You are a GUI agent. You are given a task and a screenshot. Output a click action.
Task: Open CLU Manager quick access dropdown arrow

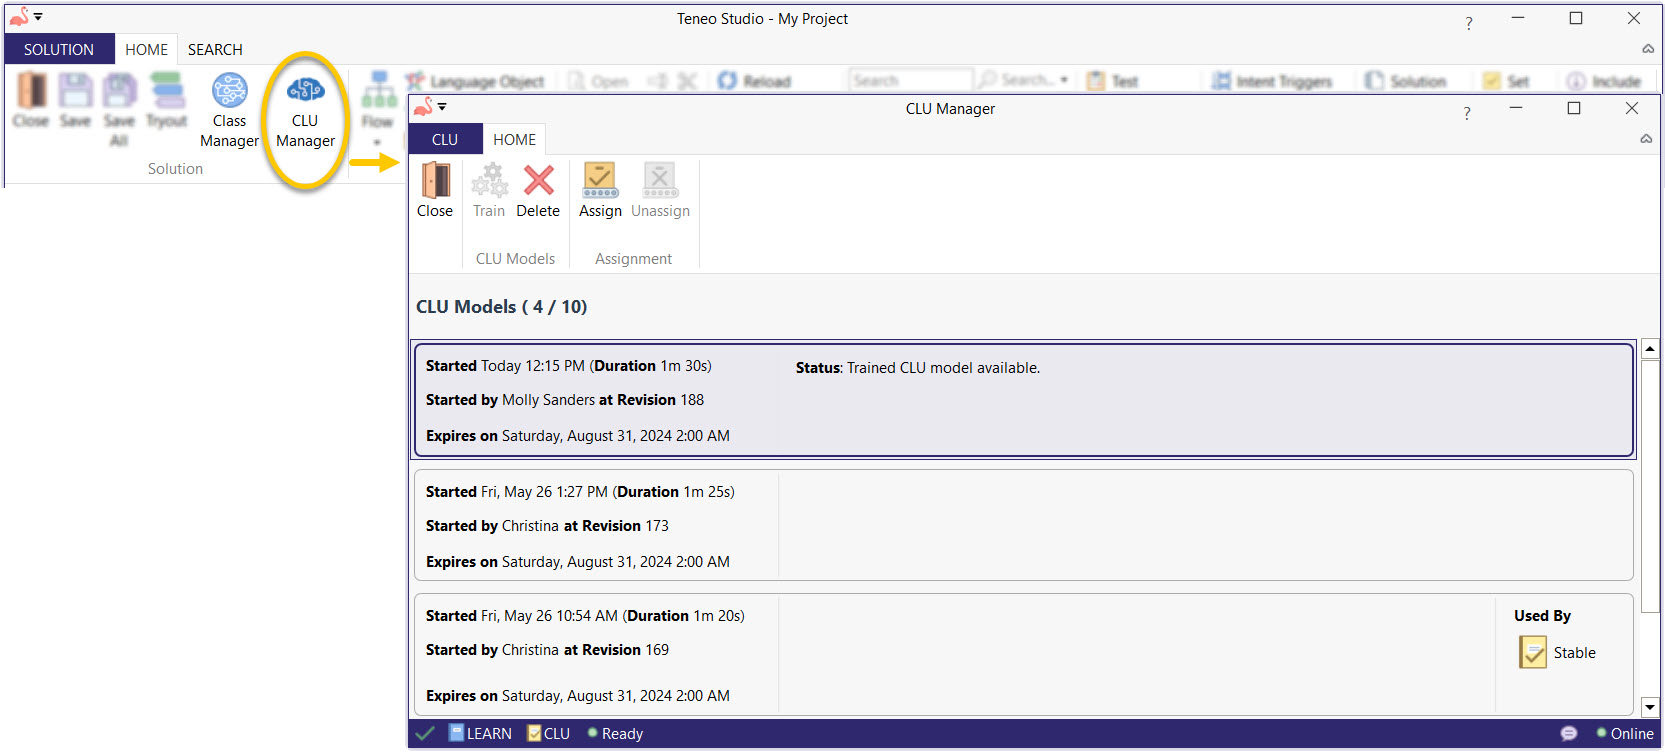click(x=442, y=107)
